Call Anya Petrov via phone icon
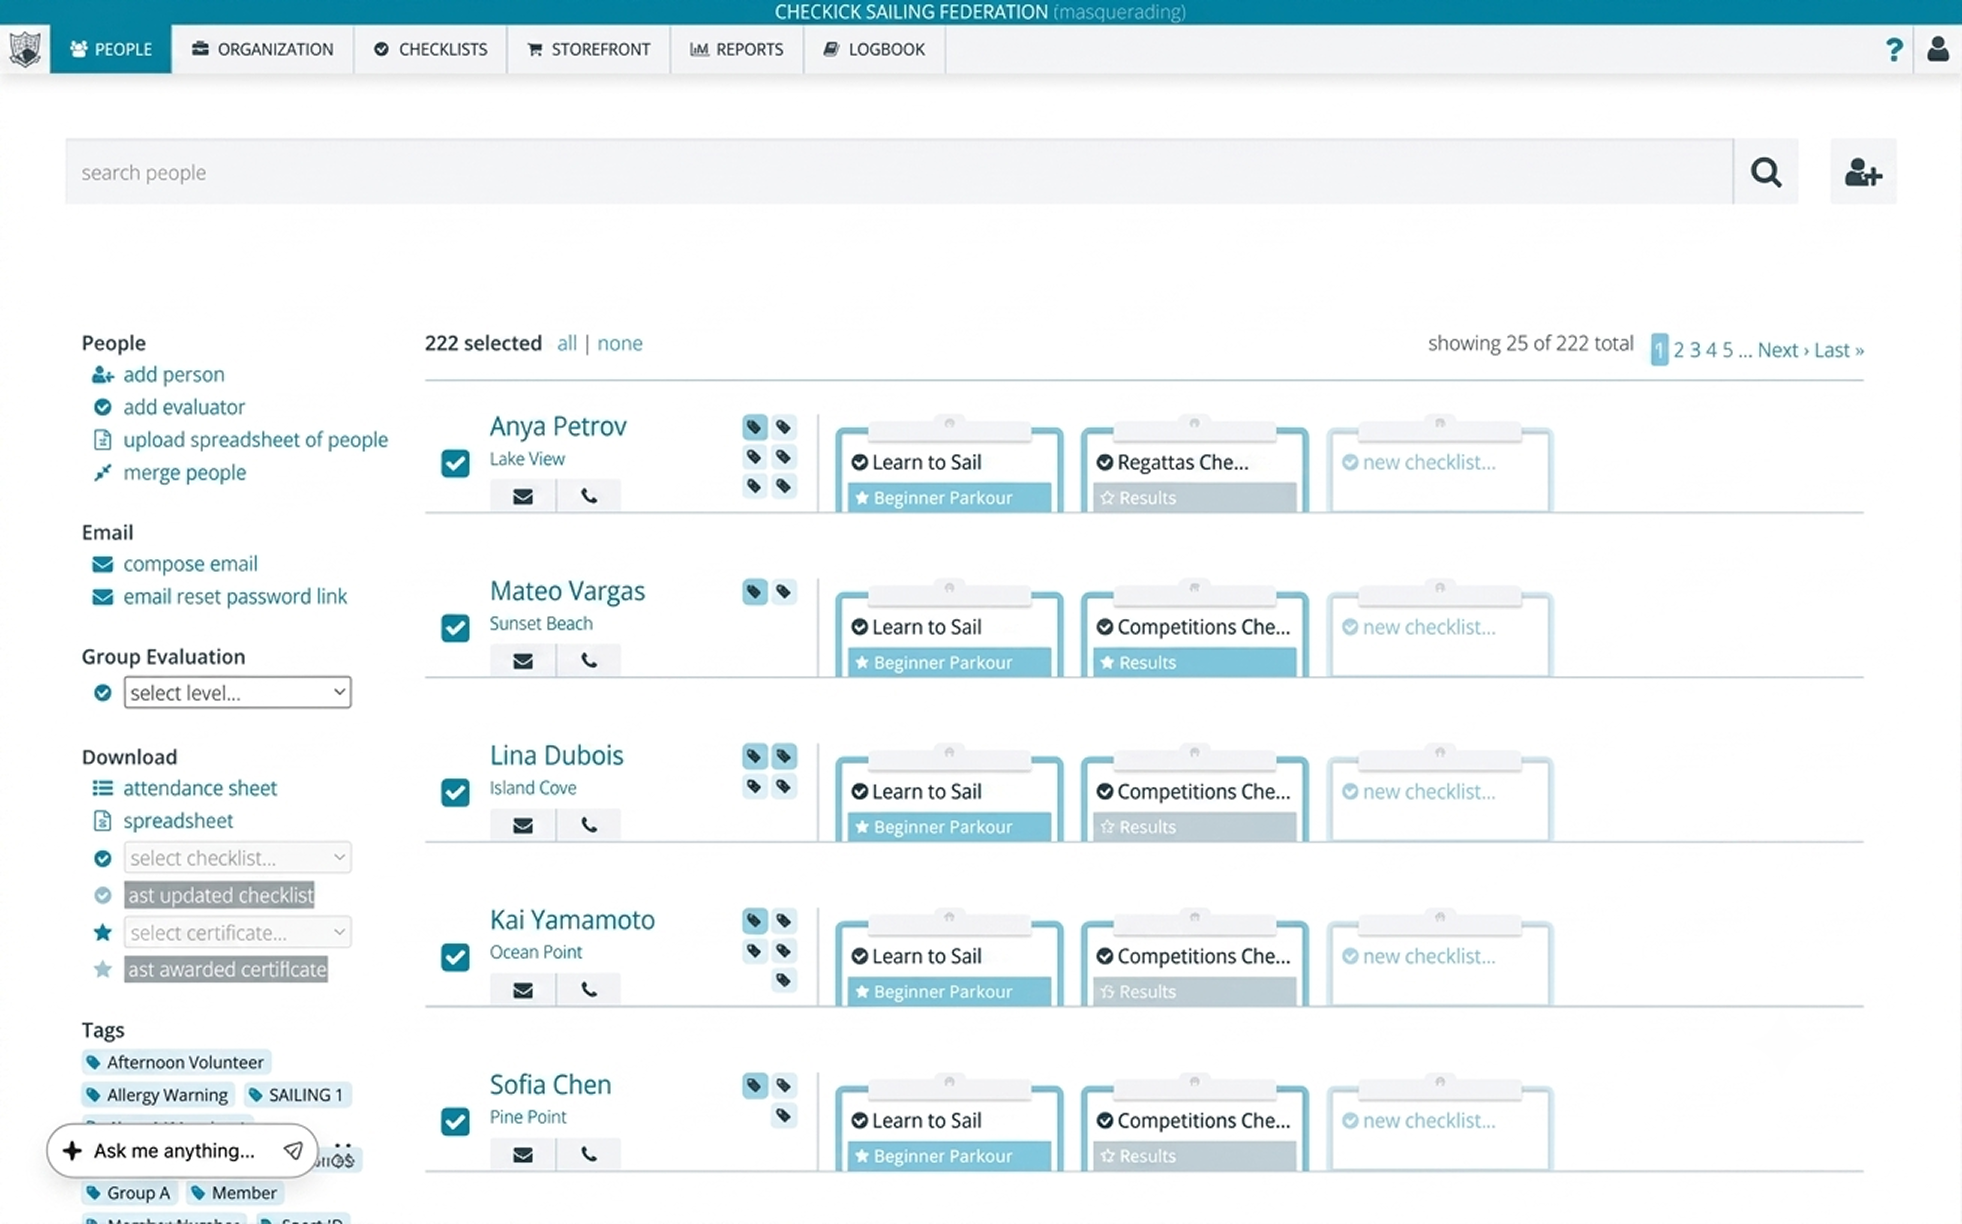 [x=588, y=496]
